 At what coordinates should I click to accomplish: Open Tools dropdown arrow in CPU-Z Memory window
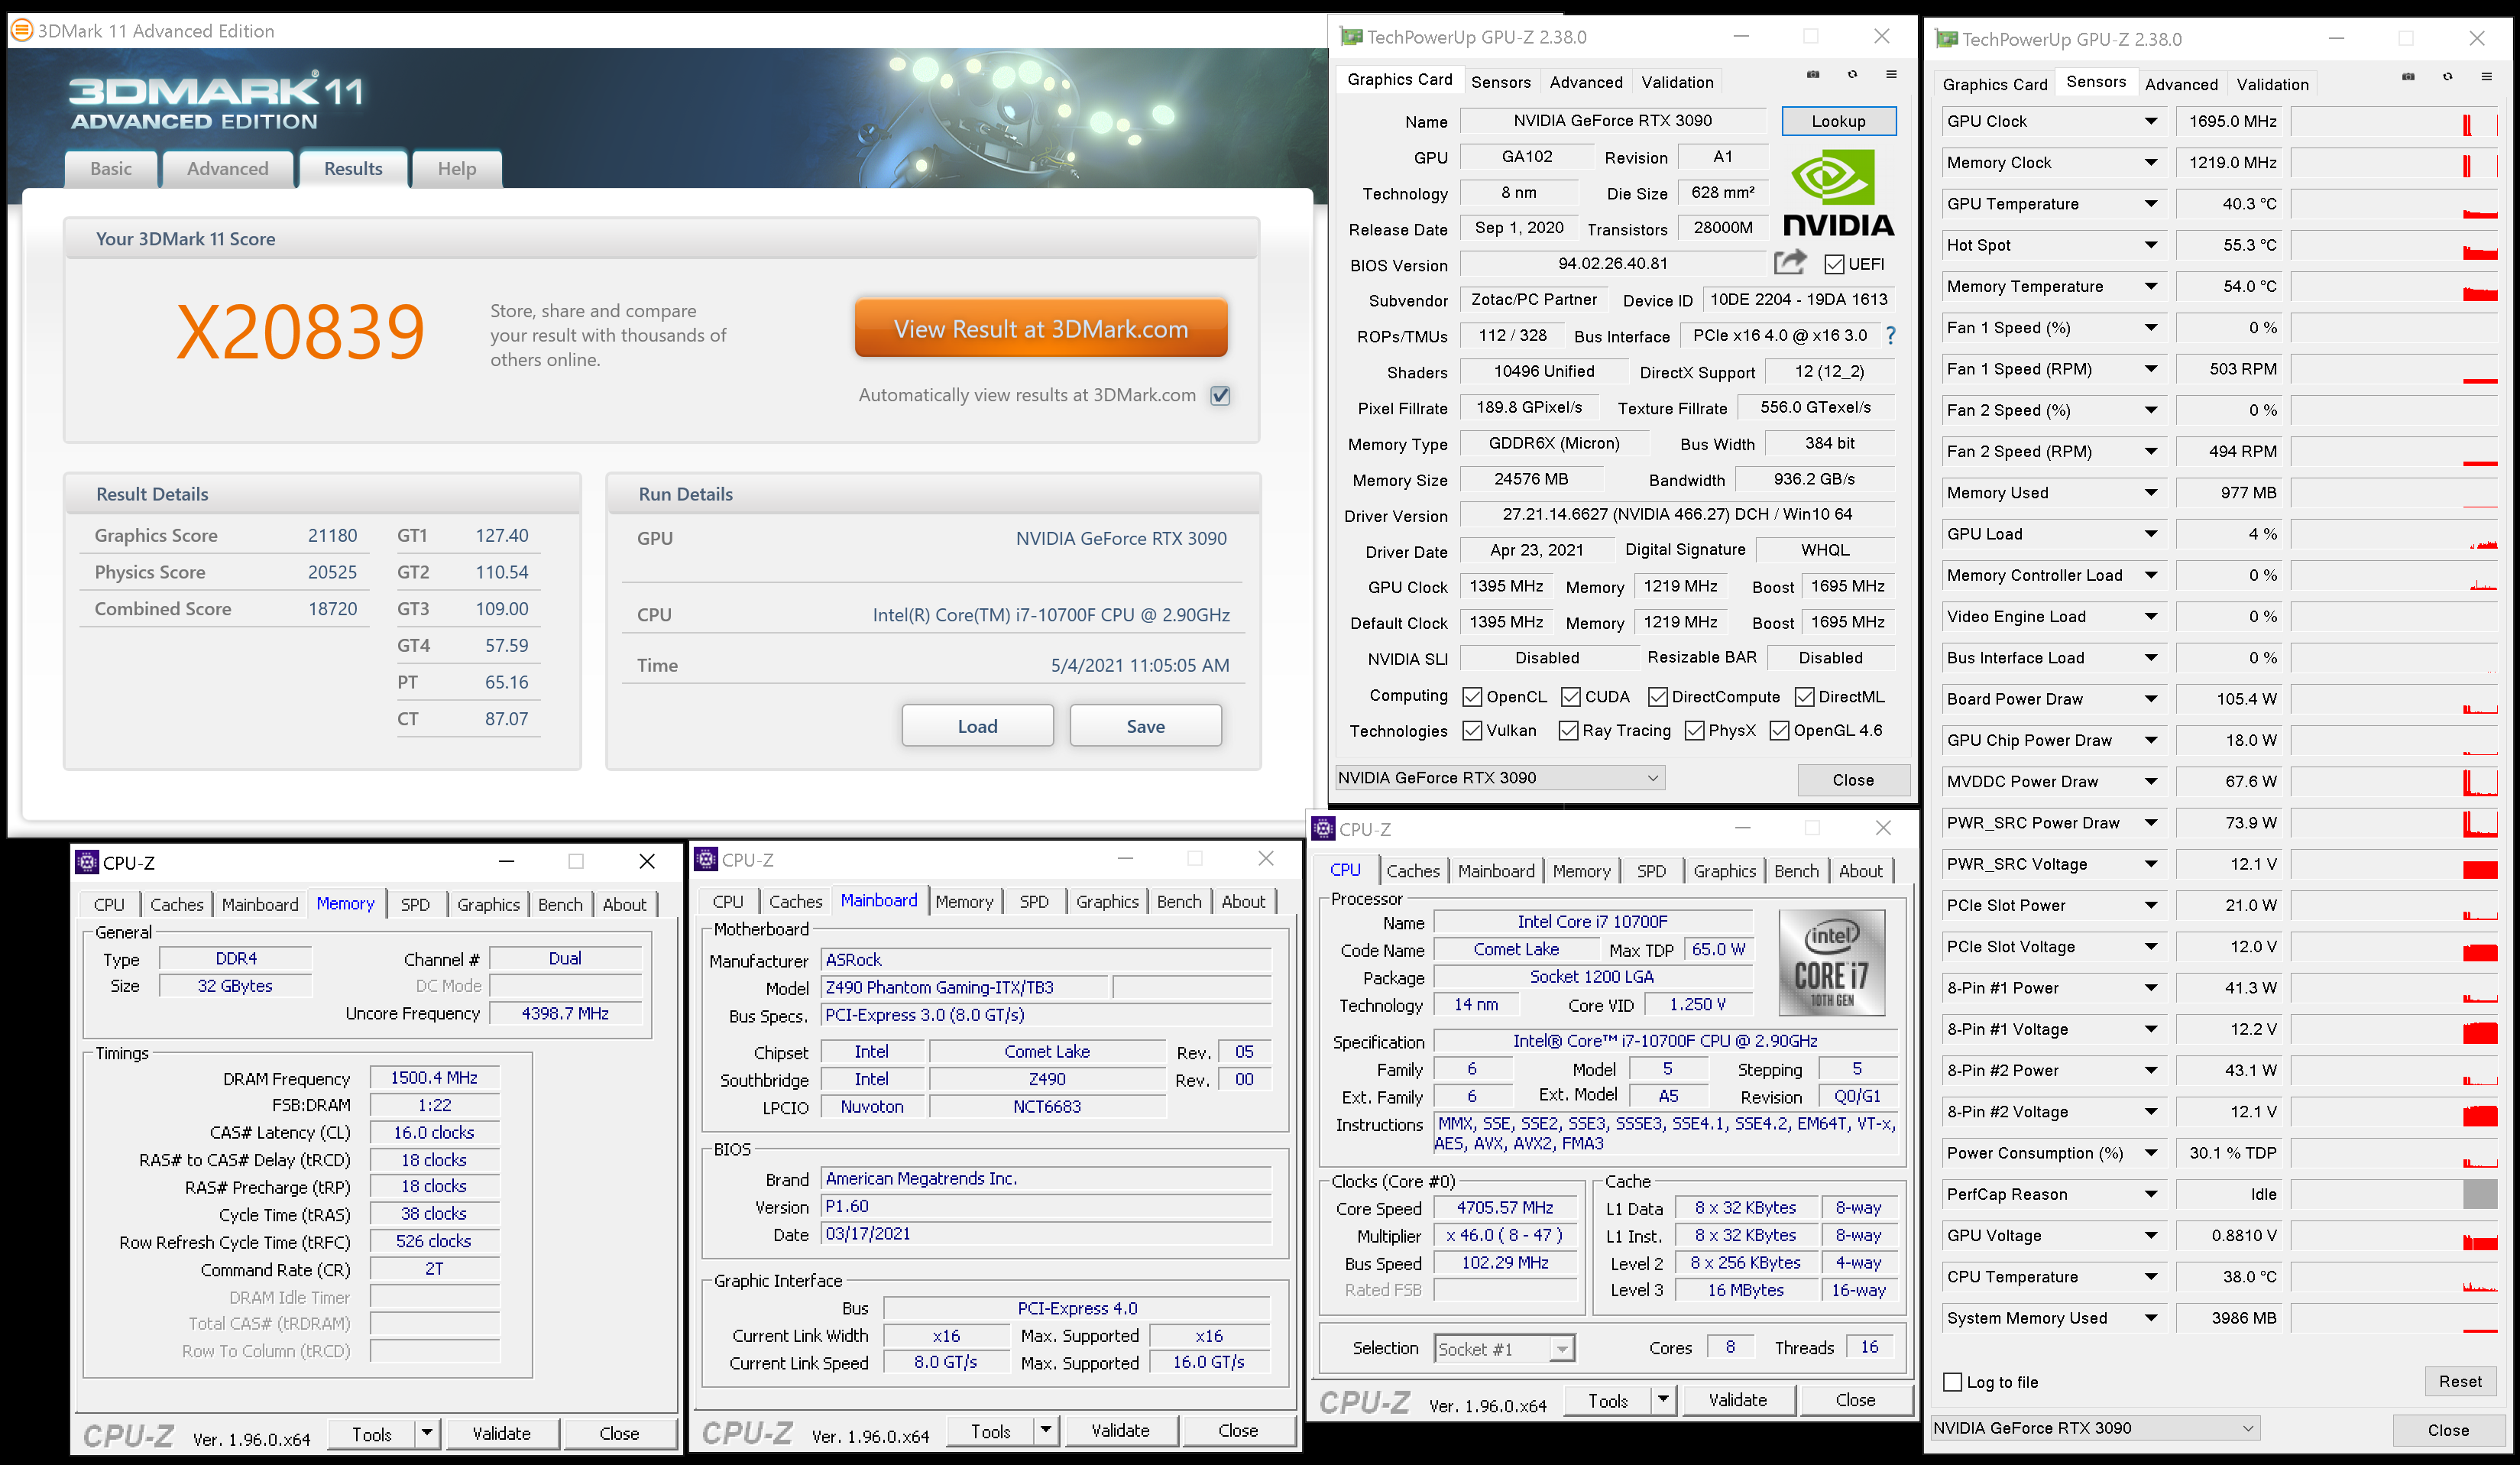click(x=427, y=1433)
